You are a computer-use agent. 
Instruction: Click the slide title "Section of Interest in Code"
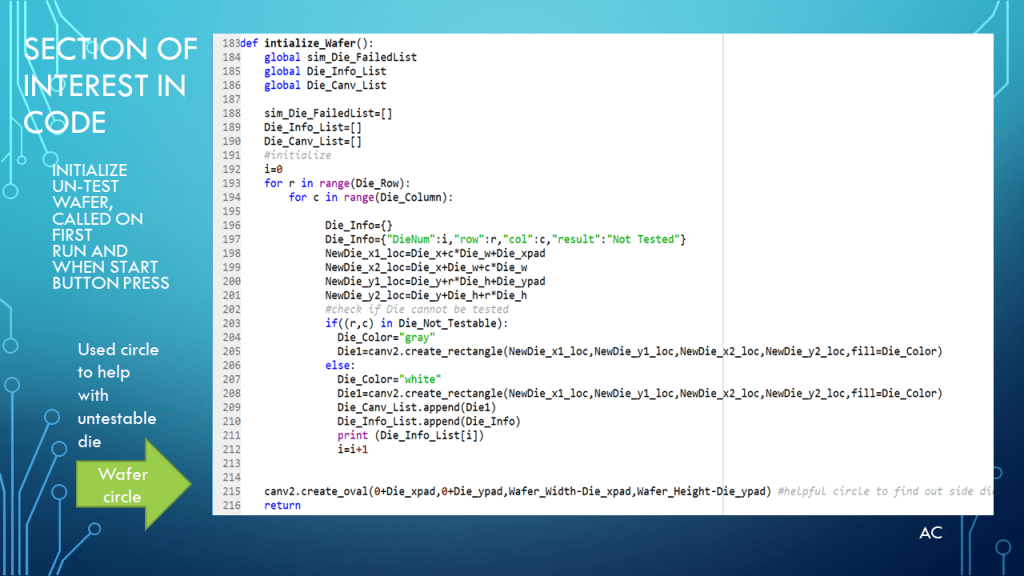point(110,85)
